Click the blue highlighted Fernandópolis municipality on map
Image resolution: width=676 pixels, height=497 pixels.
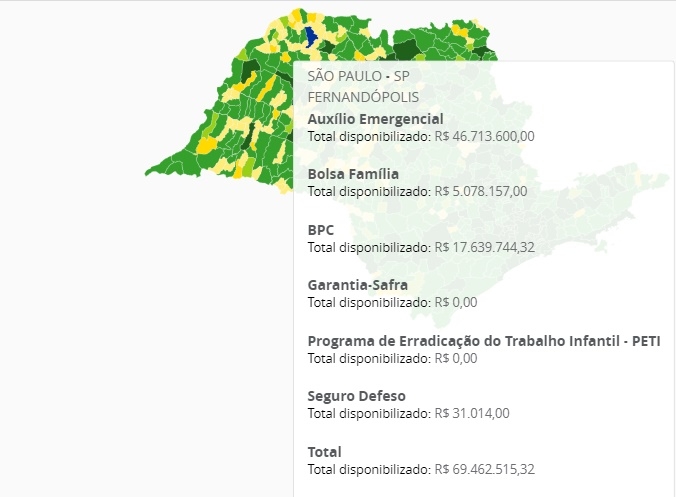point(311,36)
